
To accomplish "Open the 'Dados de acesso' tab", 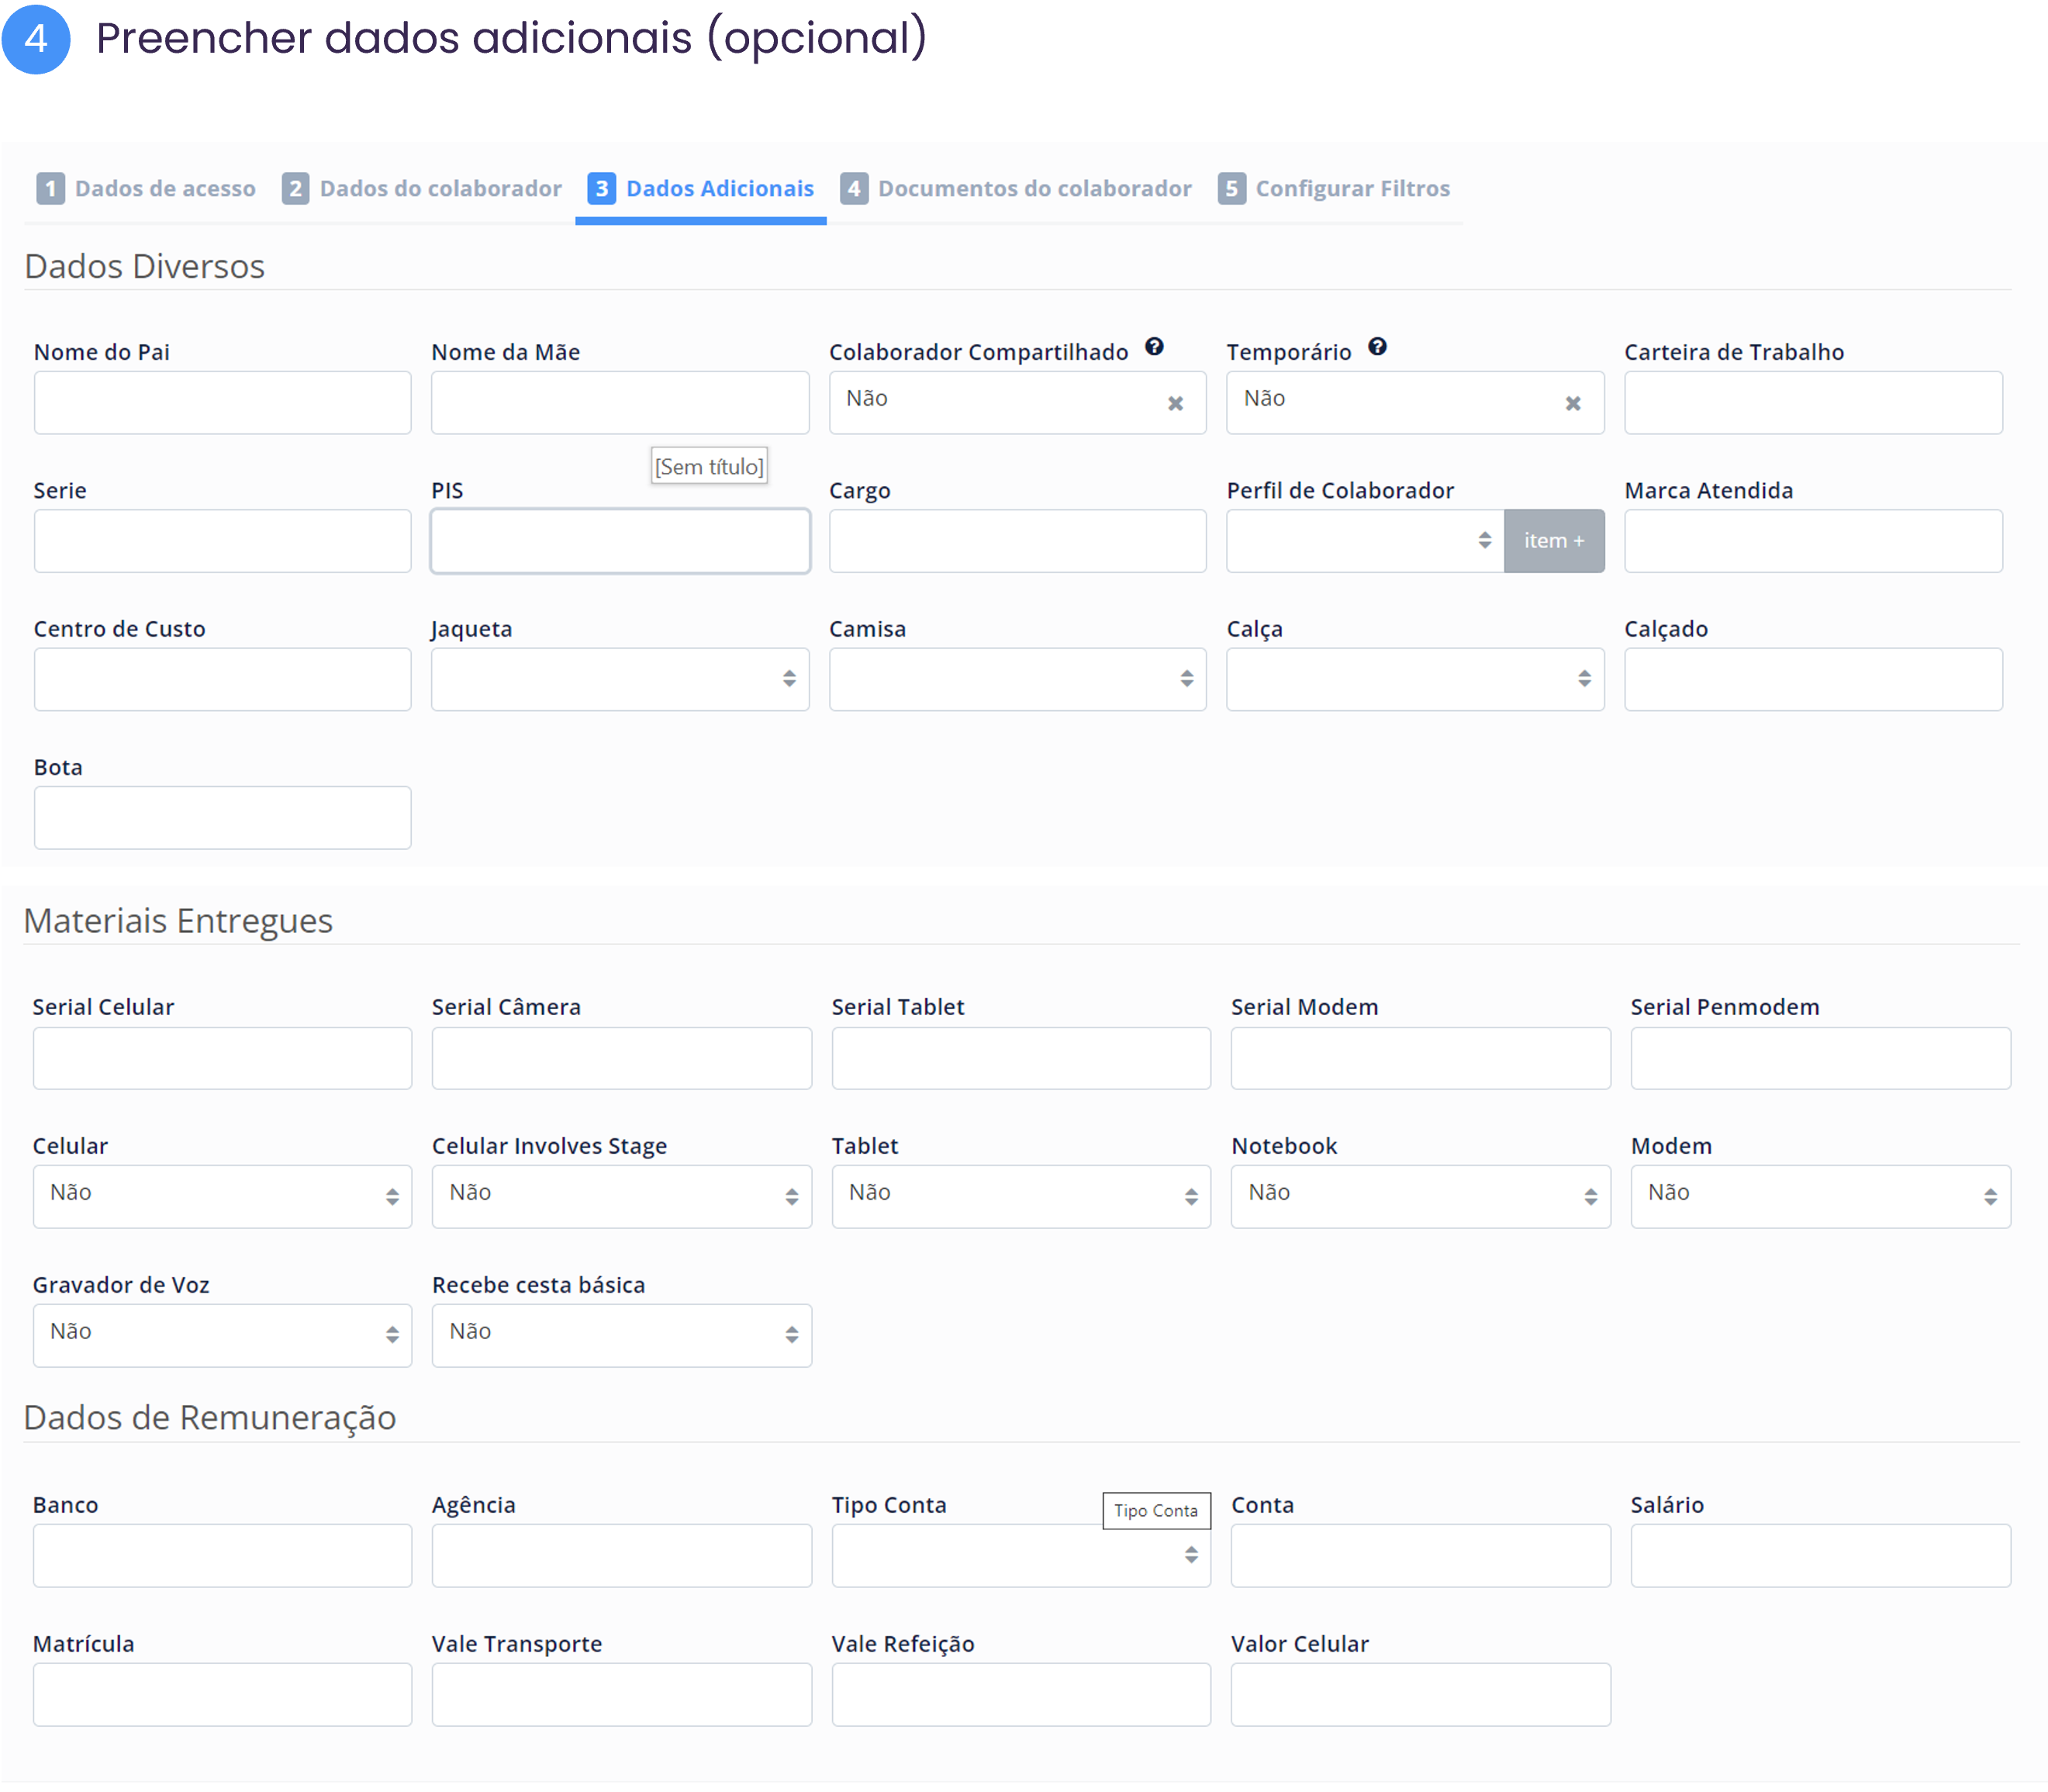I will click(146, 188).
